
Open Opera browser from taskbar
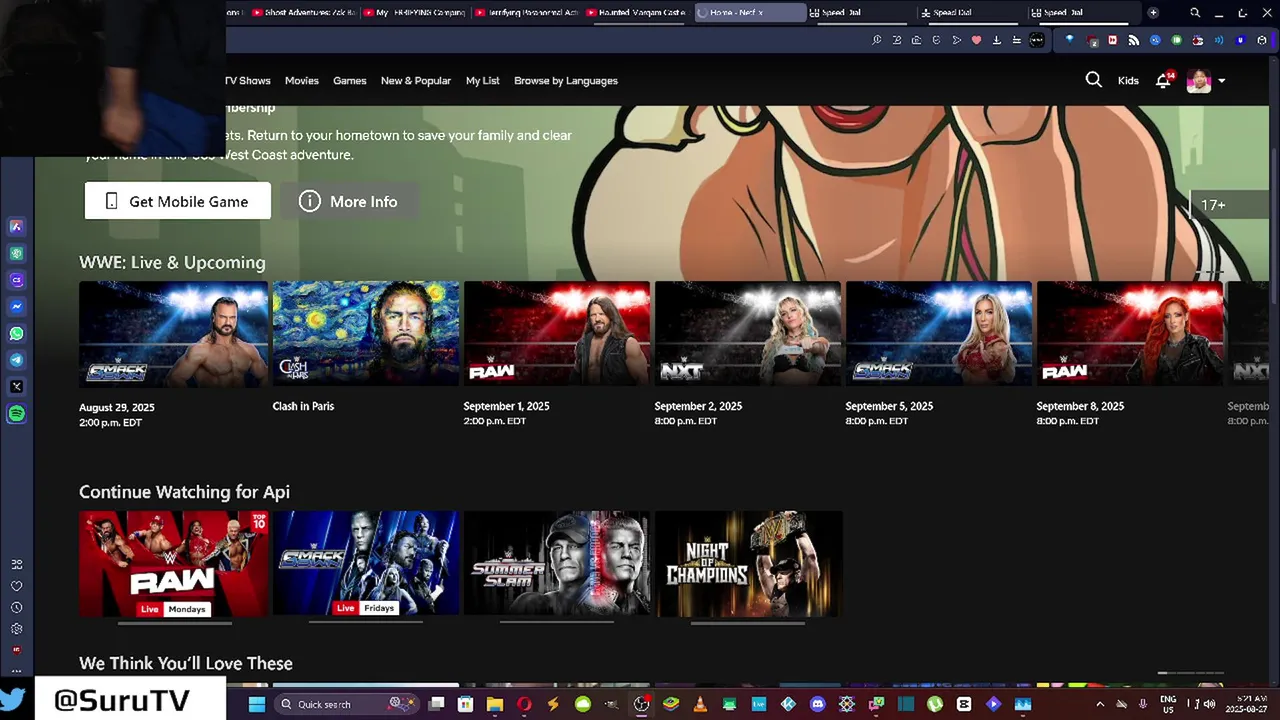(524, 704)
